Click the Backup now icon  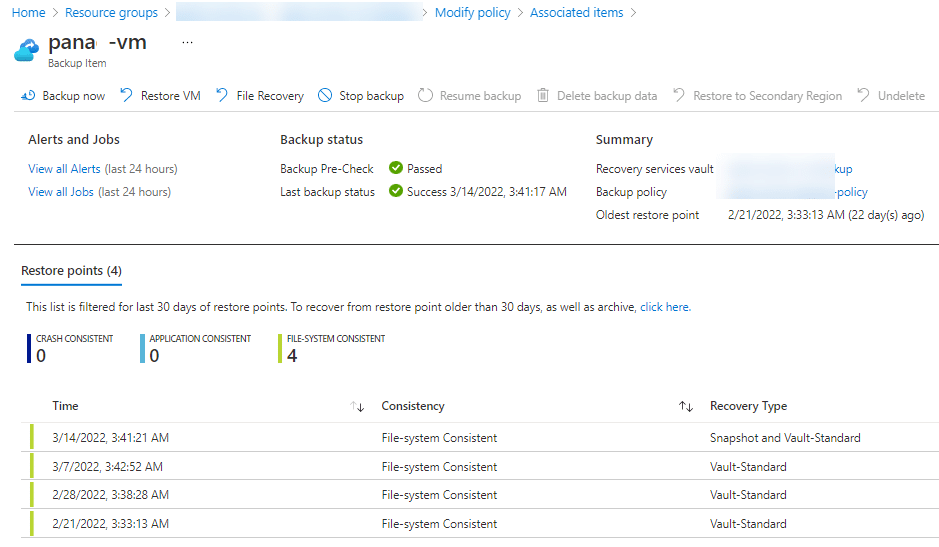tap(27, 96)
